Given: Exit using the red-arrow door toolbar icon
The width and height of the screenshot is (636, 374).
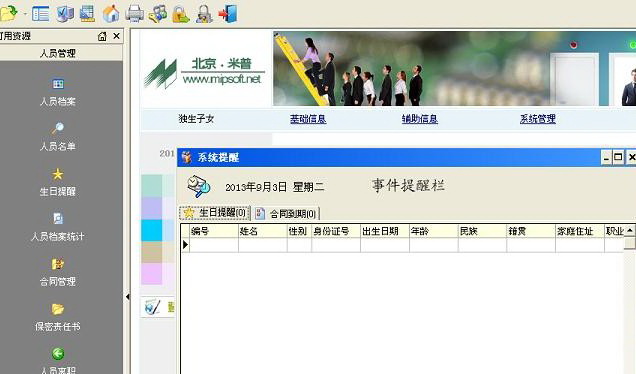Looking at the screenshot, I should coord(228,13).
